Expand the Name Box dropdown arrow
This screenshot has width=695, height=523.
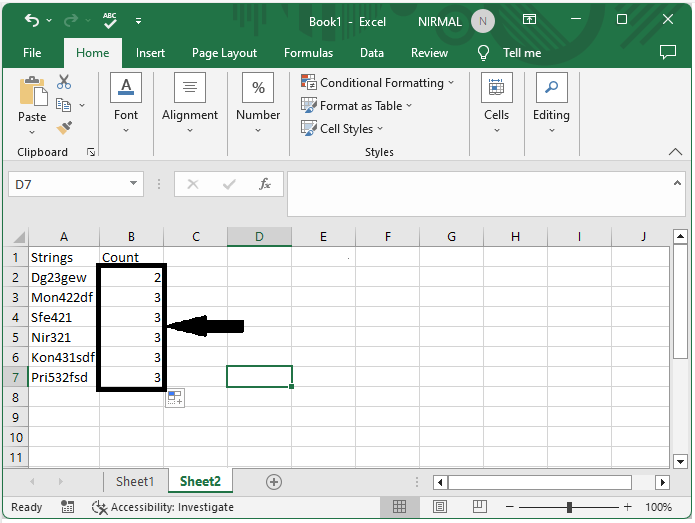(x=133, y=183)
